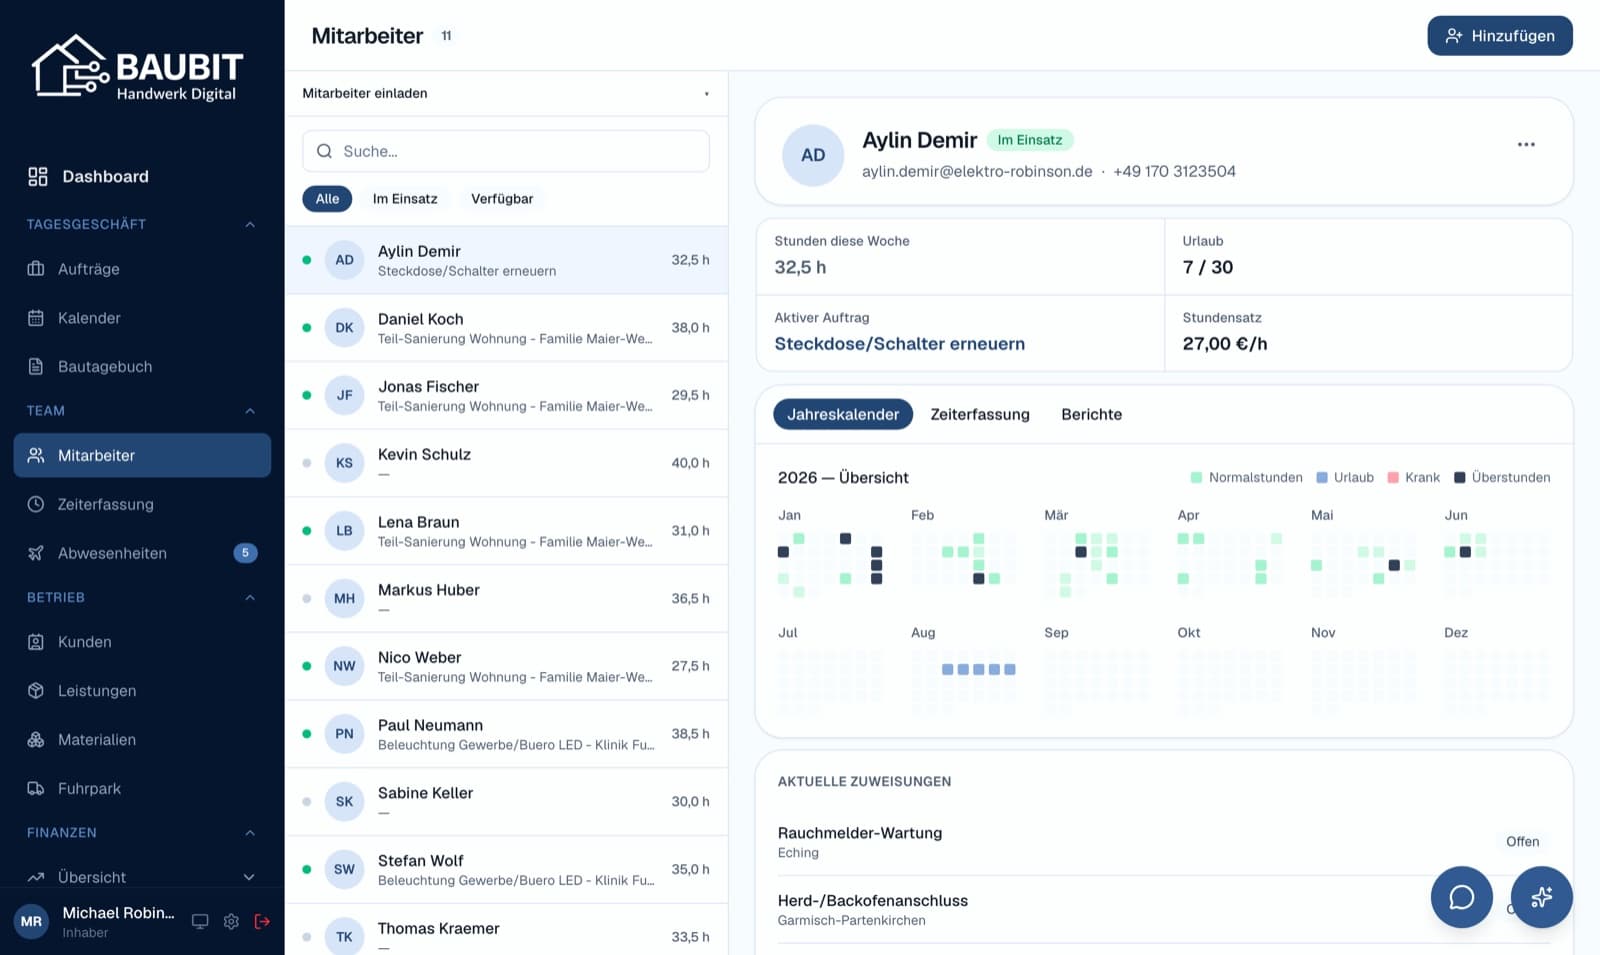The image size is (1600, 955).
Task: Click the monitor display icon
Action: tap(200, 921)
